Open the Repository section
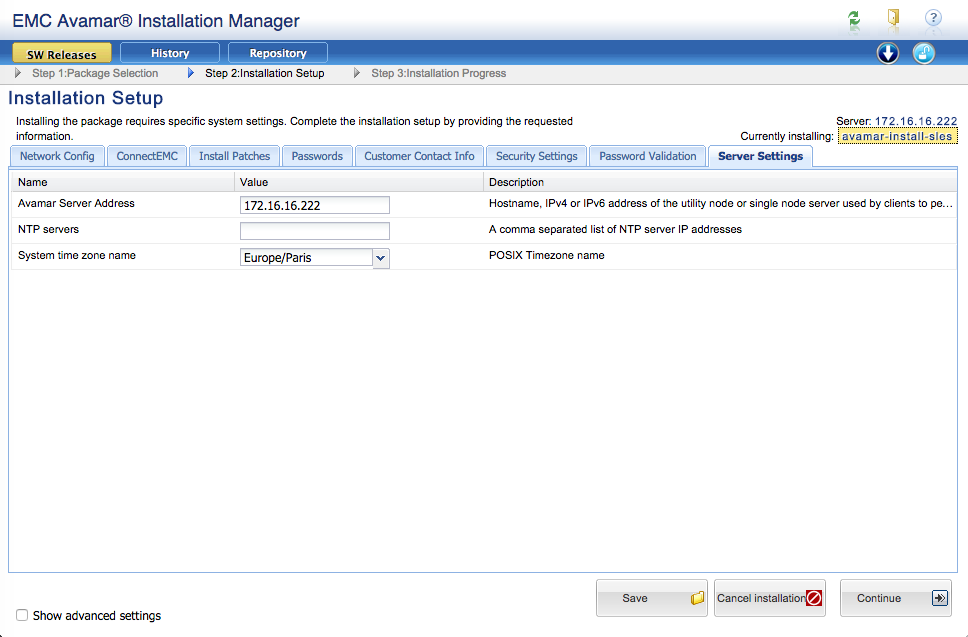Image resolution: width=968 pixels, height=637 pixels. (278, 53)
